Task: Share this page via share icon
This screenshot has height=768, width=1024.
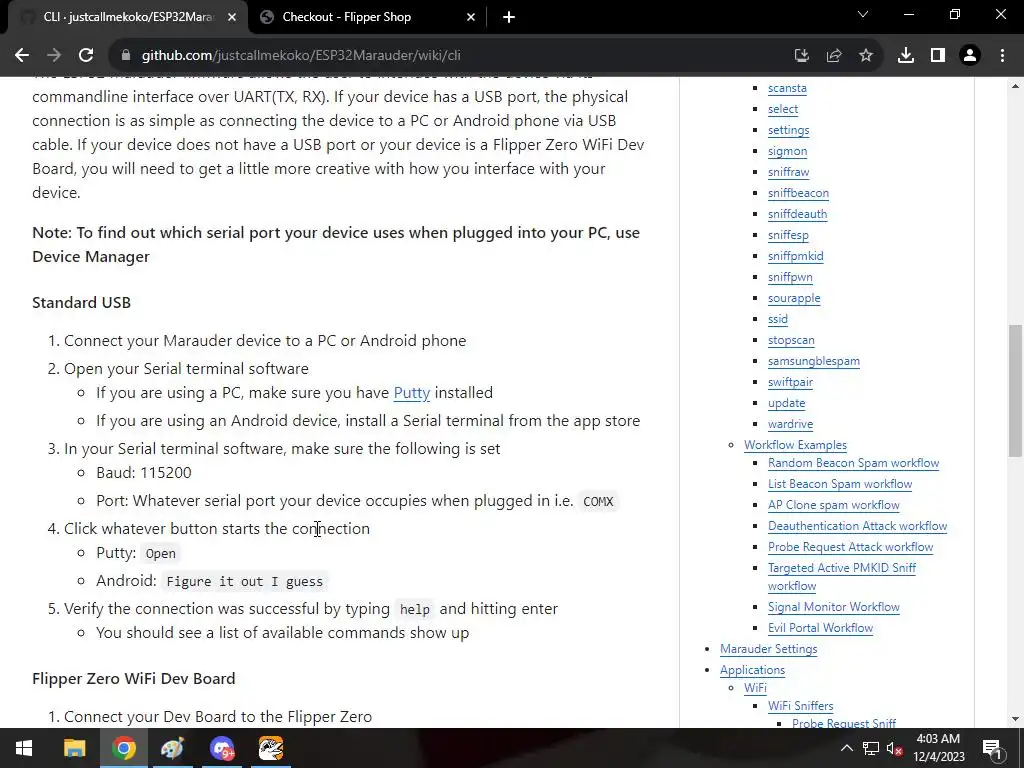Action: coord(834,56)
